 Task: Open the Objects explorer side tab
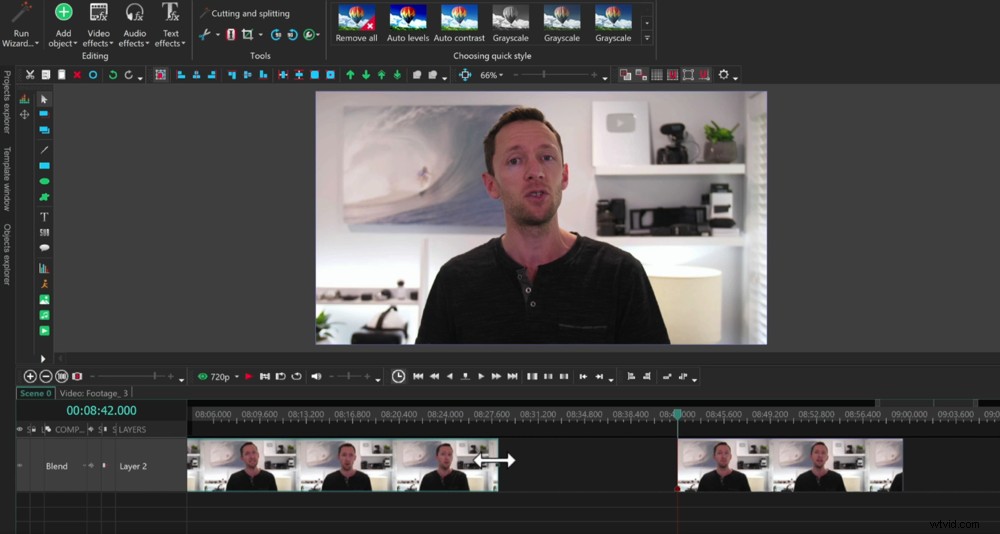tap(7, 254)
